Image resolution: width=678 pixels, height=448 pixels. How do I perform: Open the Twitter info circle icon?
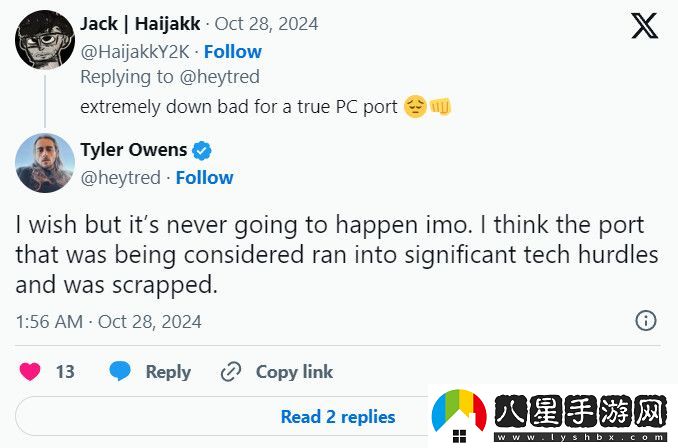646,321
